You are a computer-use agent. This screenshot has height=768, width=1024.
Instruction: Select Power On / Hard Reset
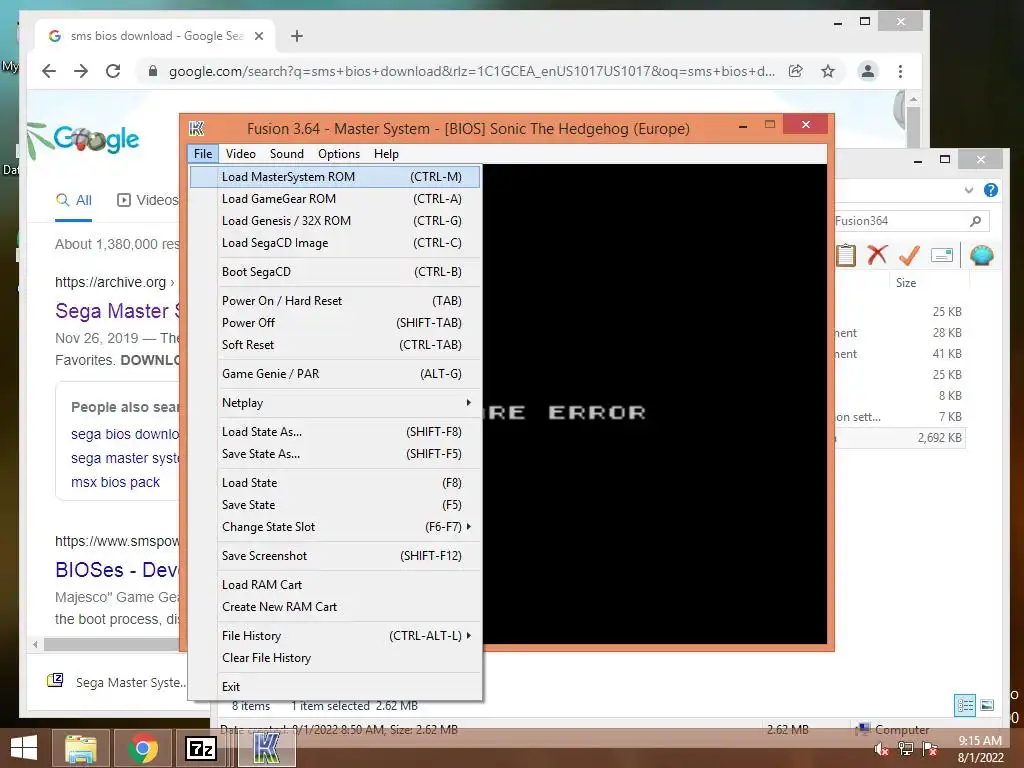(335, 300)
